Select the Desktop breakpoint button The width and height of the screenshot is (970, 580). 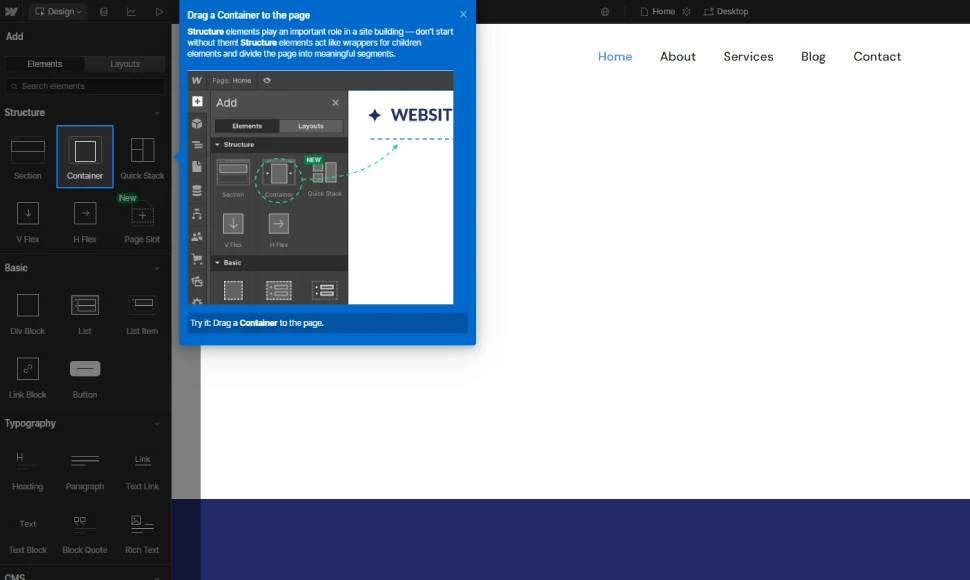tap(726, 11)
